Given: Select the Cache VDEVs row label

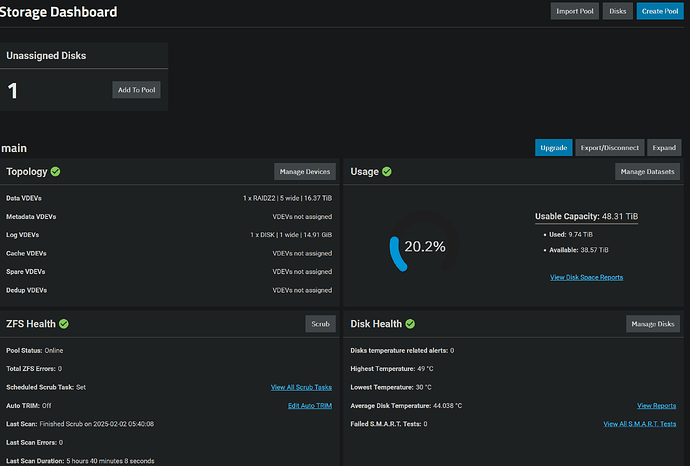Looking at the screenshot, I should [26, 253].
